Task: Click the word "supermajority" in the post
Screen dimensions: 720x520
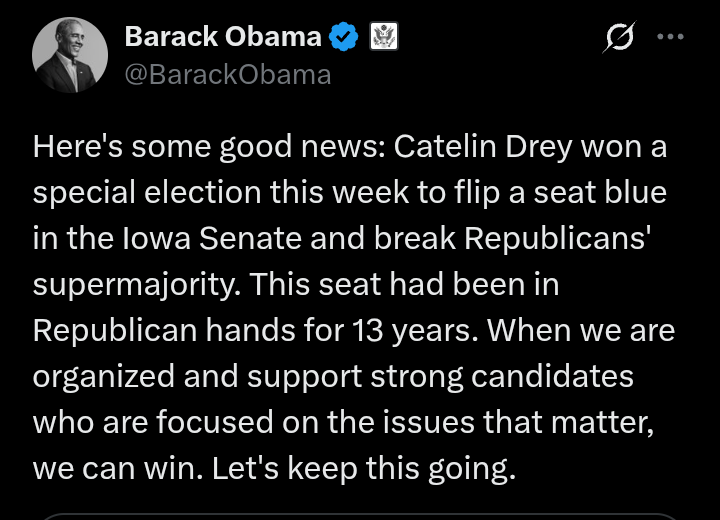Action: point(134,285)
